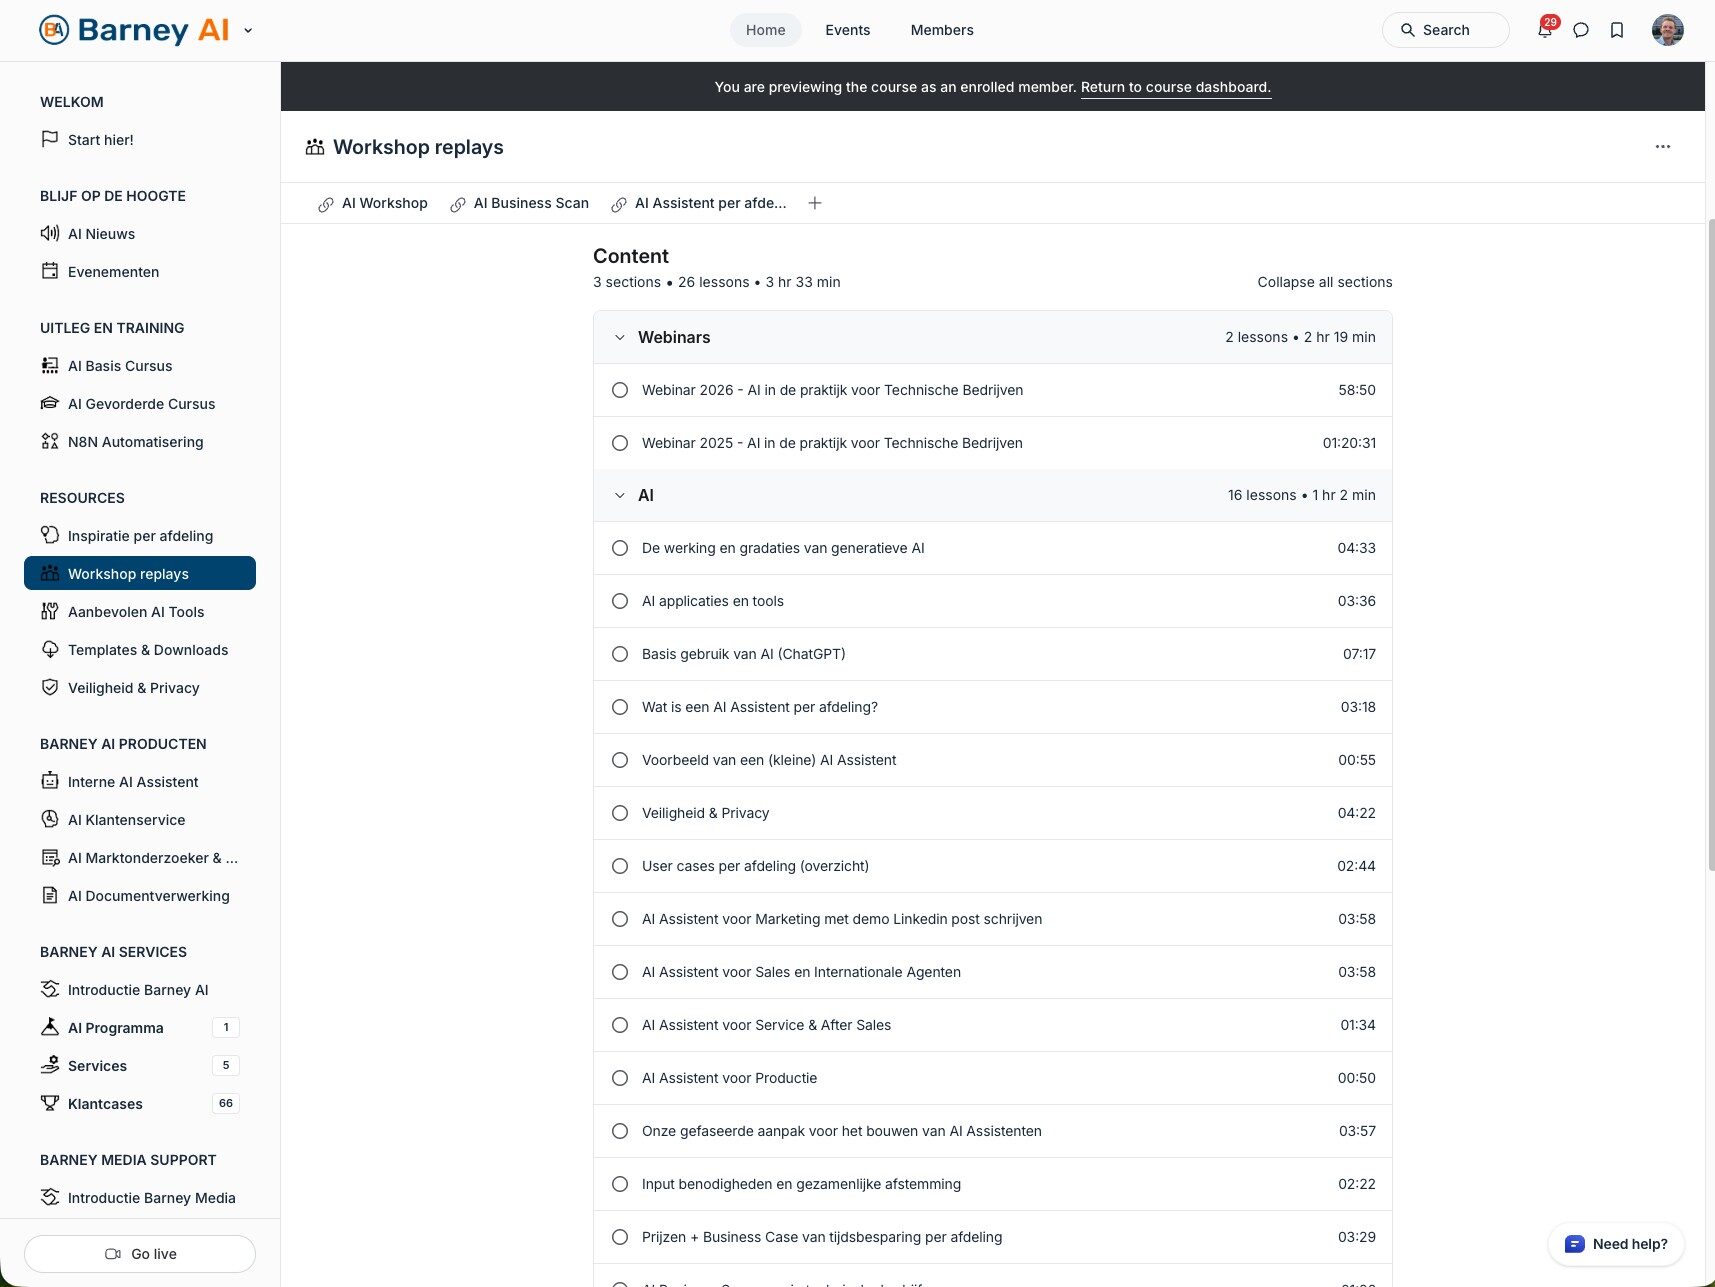1715x1287 pixels.
Task: Open the notifications bell icon
Action: pos(1544,30)
